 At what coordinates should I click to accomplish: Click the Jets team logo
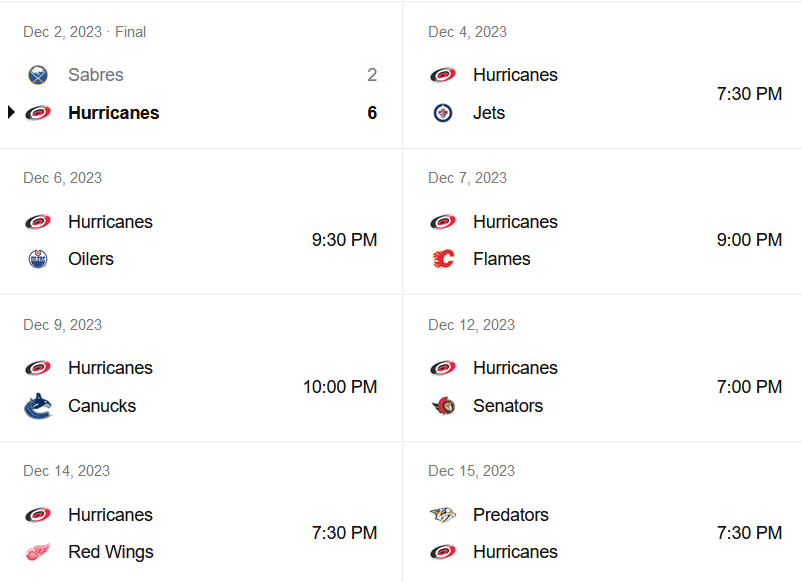[443, 113]
